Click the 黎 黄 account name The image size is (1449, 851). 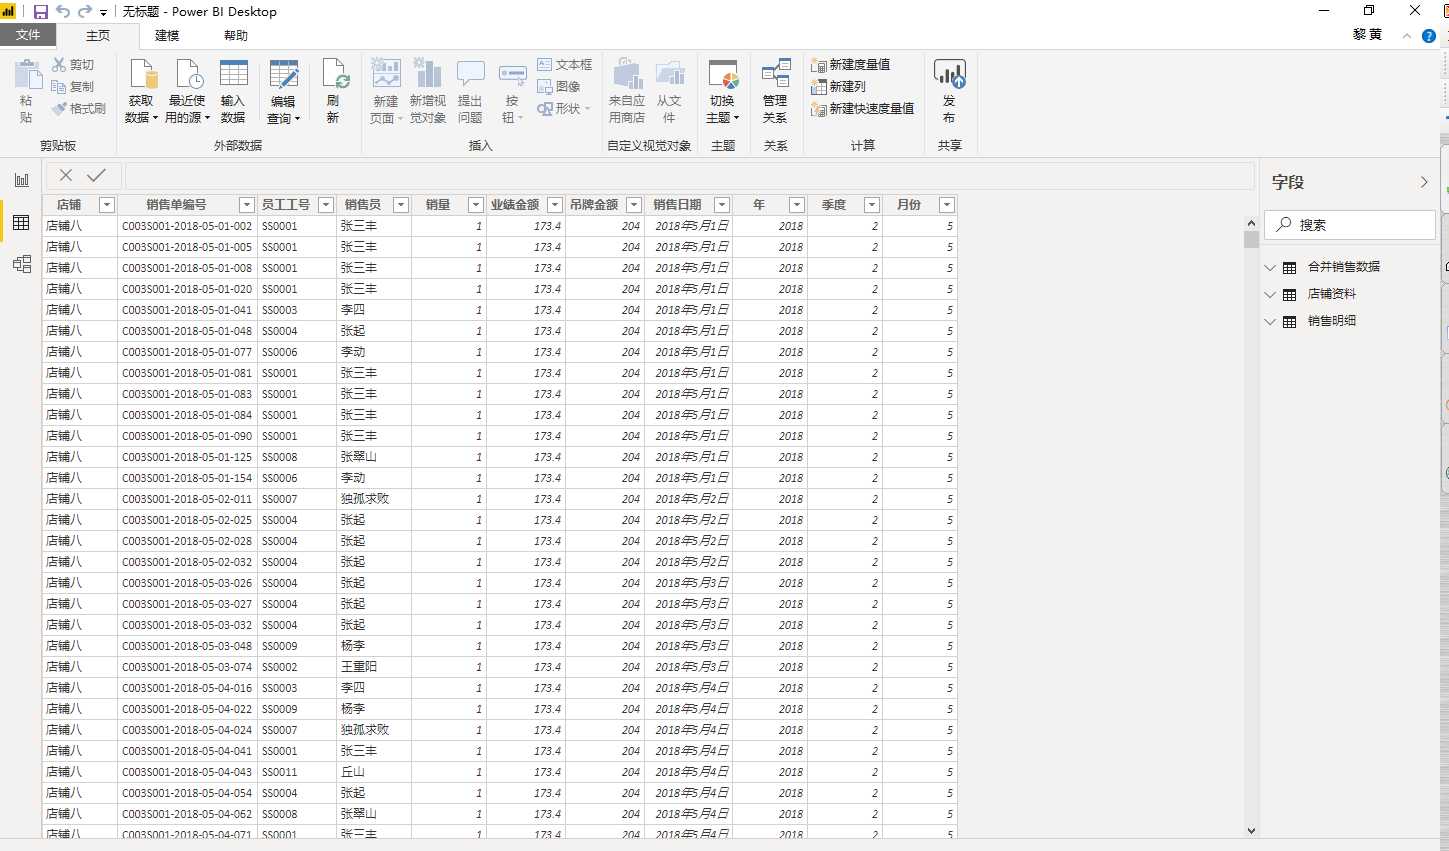(1367, 35)
